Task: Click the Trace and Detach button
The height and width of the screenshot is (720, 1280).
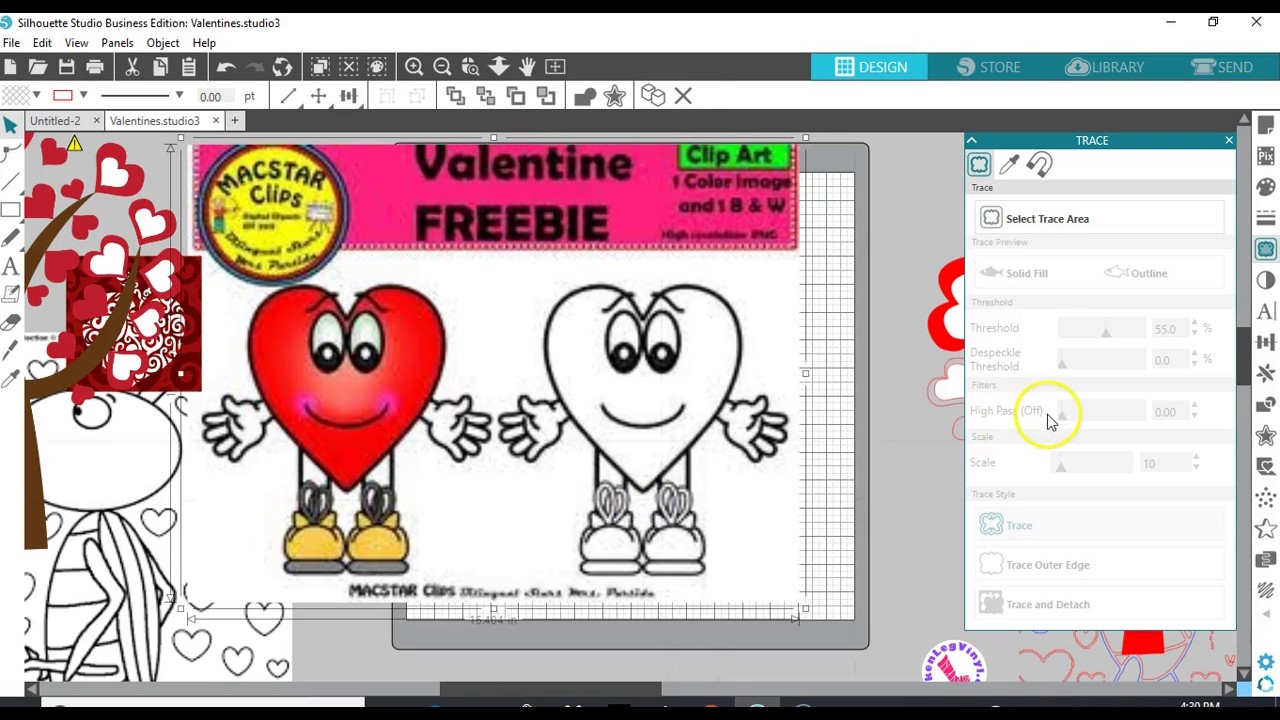Action: [x=1099, y=604]
